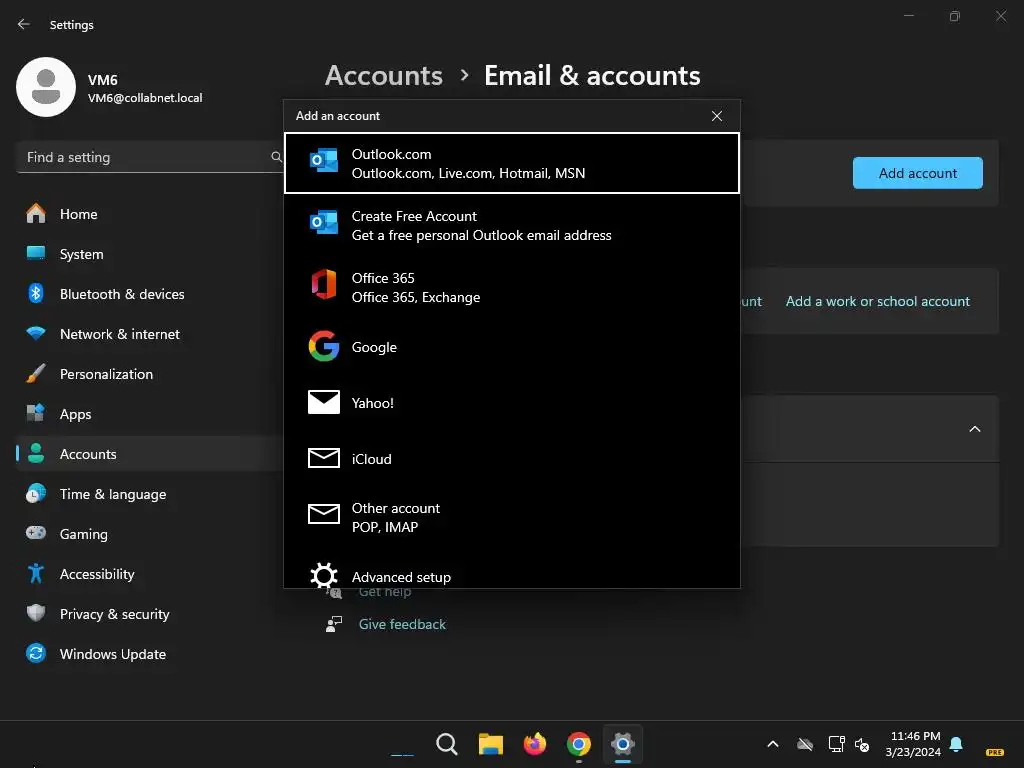Open Gaming settings category

pyautogui.click(x=150, y=534)
